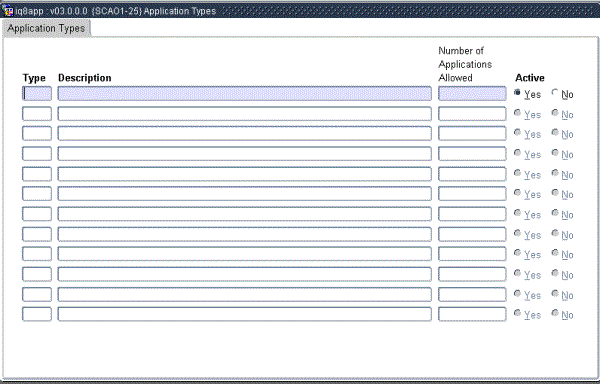
Task: Pick No radio in the fourth row
Action: [x=555, y=153]
